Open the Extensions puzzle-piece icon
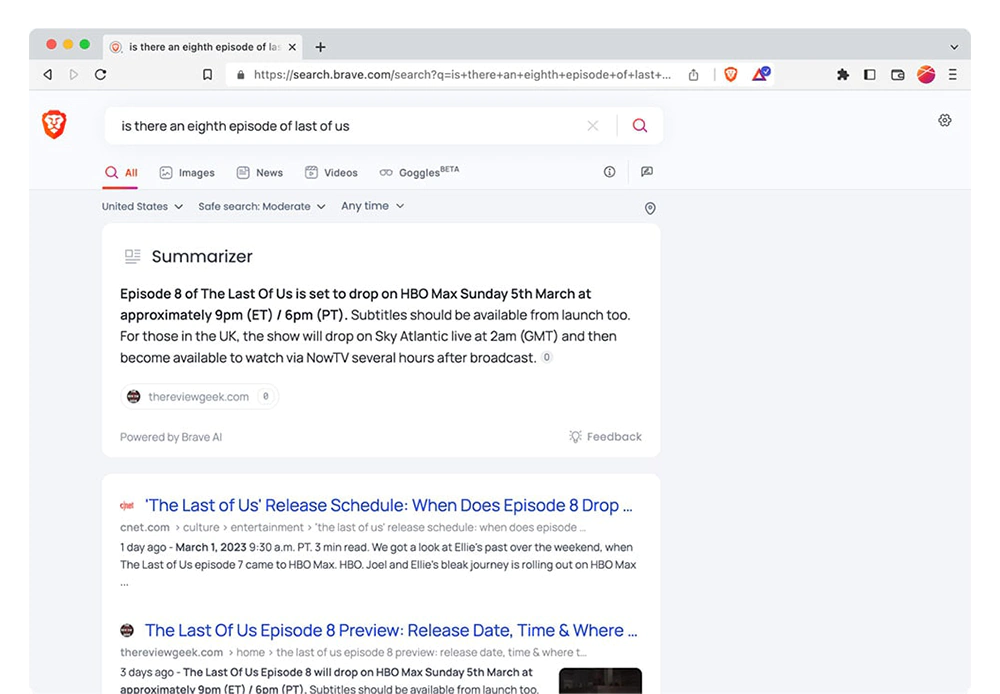This screenshot has height=694, width=1000. pos(843,74)
